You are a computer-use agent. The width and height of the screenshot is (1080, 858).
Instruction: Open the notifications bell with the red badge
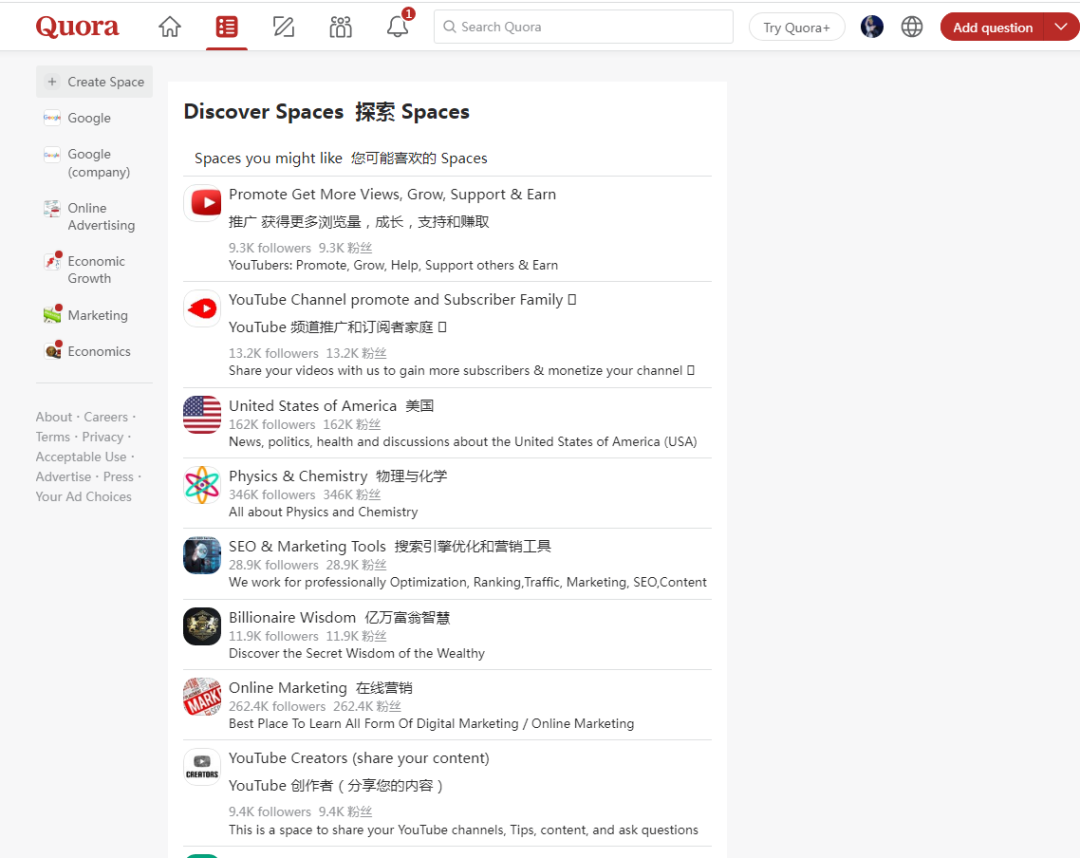pos(397,27)
